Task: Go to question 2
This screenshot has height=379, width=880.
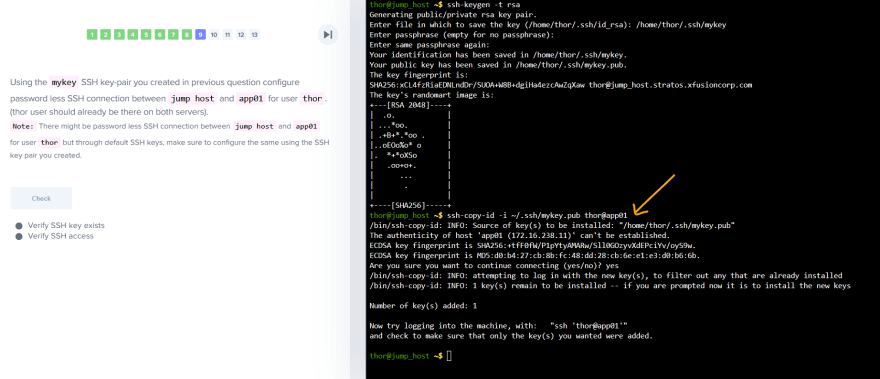Action: 106,35
